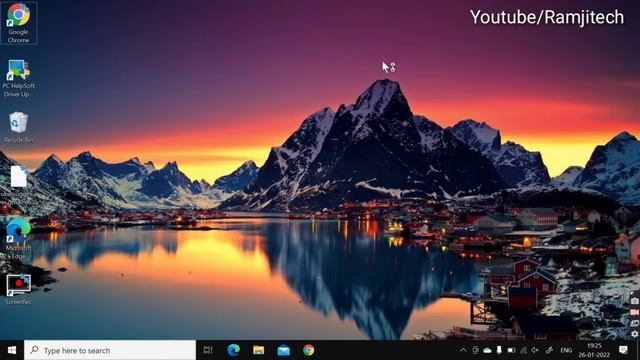This screenshot has width=640, height=360.
Task: Select the blank white document file on desktop
Action: pos(18,177)
